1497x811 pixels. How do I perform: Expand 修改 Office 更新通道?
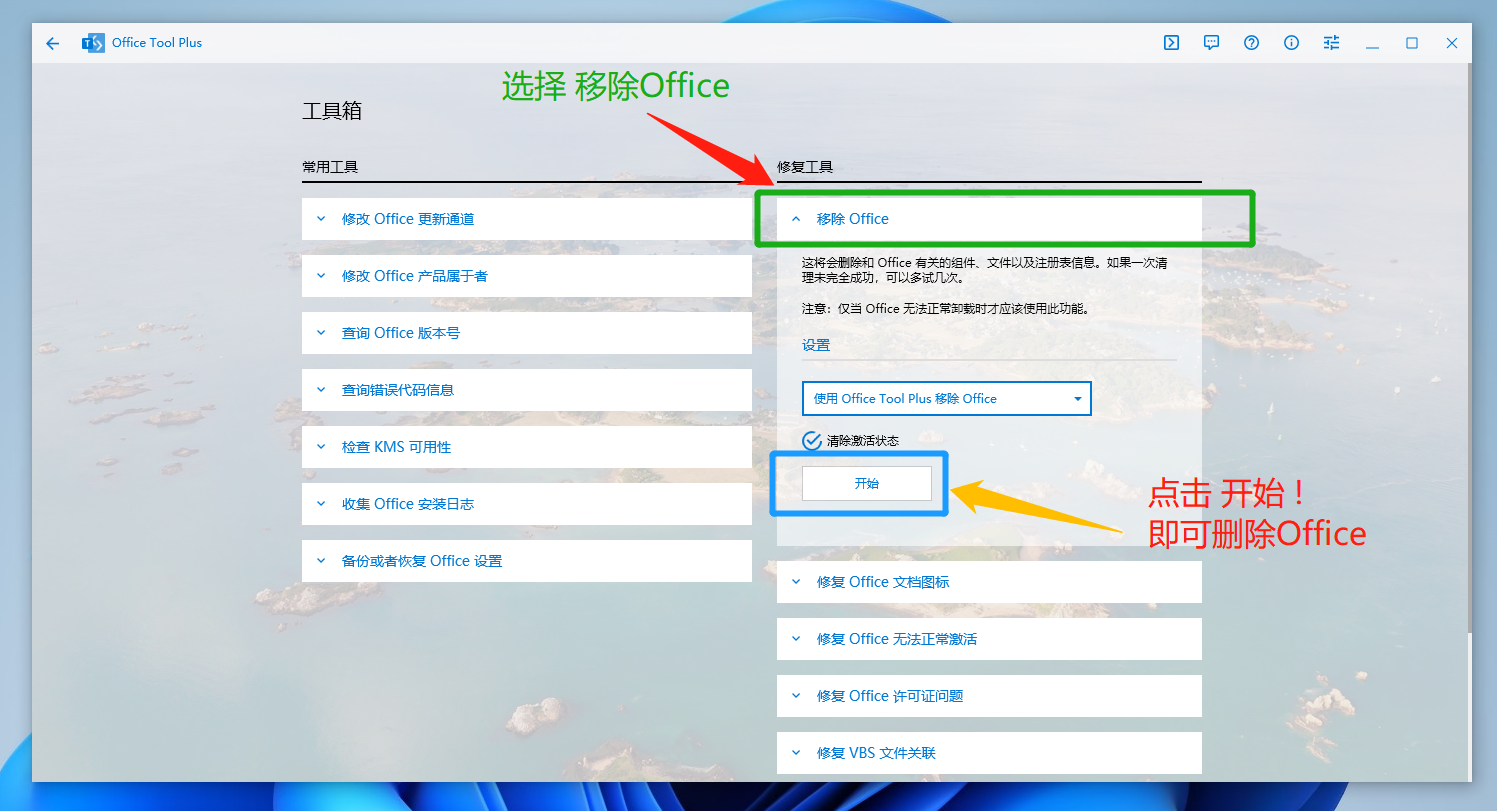click(527, 219)
